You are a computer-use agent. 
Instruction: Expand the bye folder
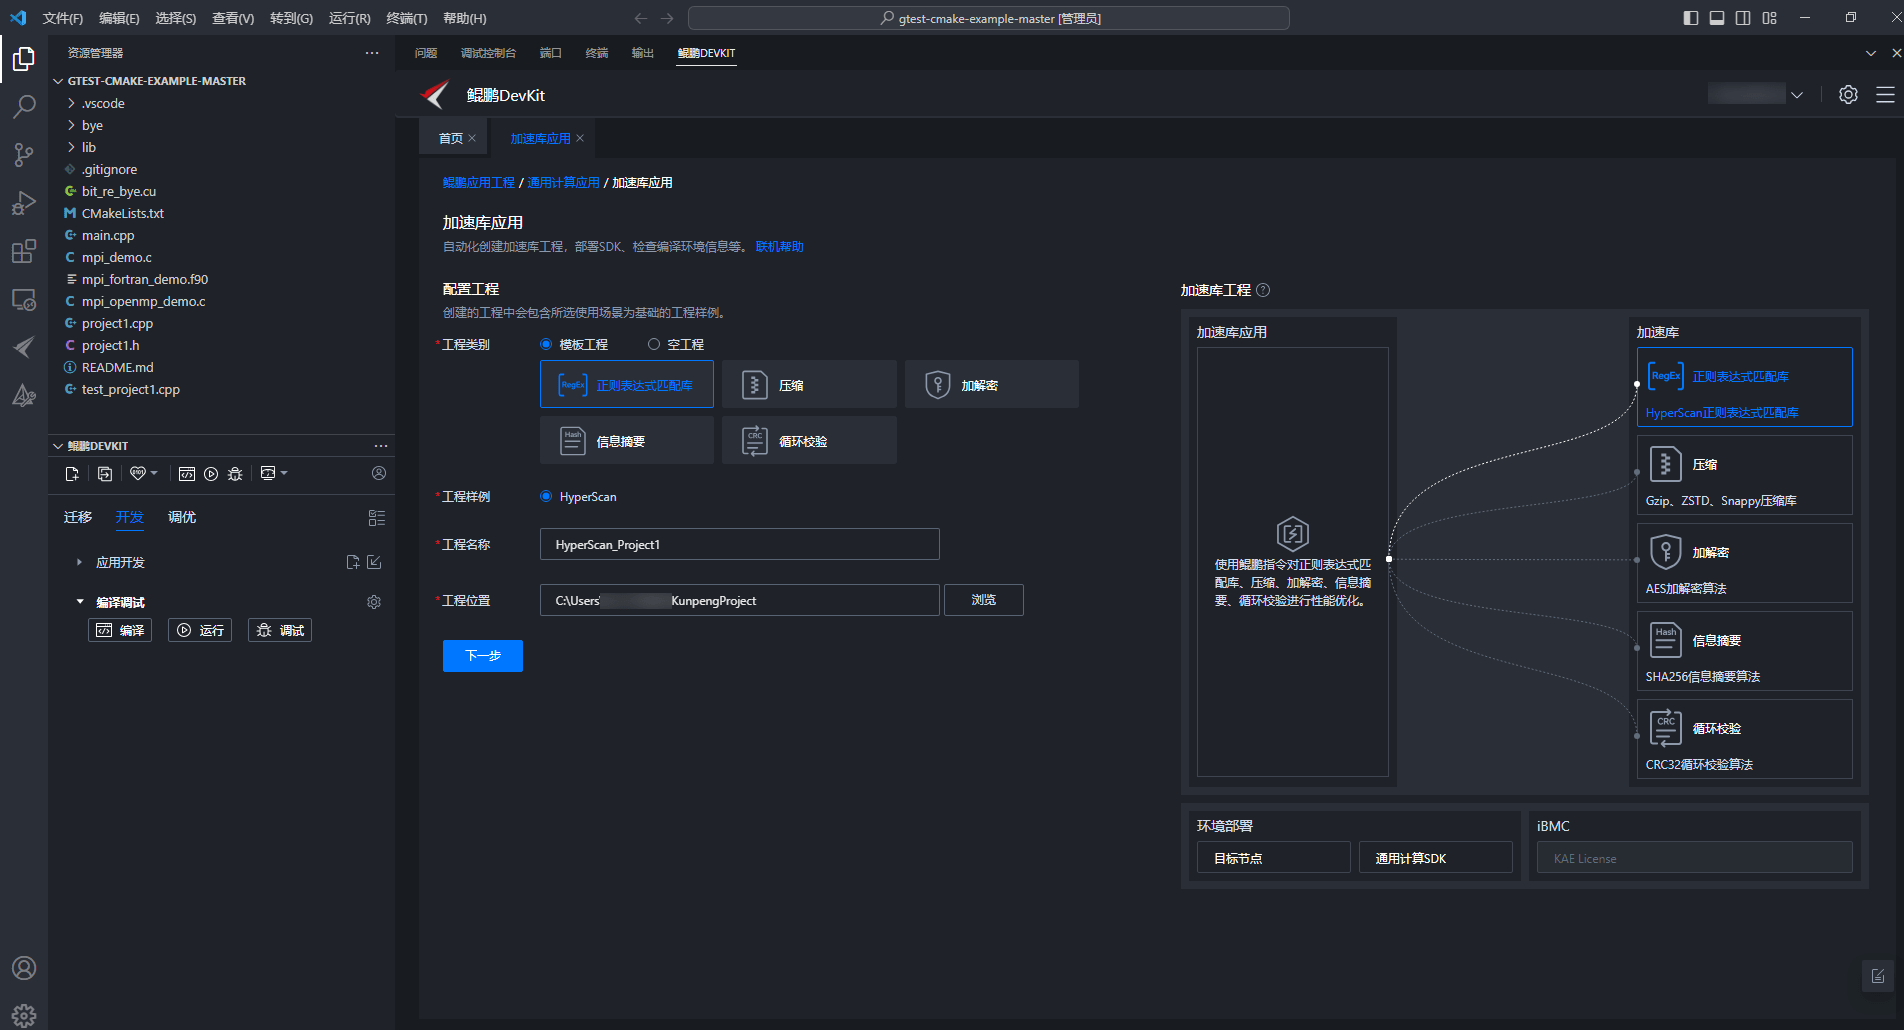[x=72, y=125]
